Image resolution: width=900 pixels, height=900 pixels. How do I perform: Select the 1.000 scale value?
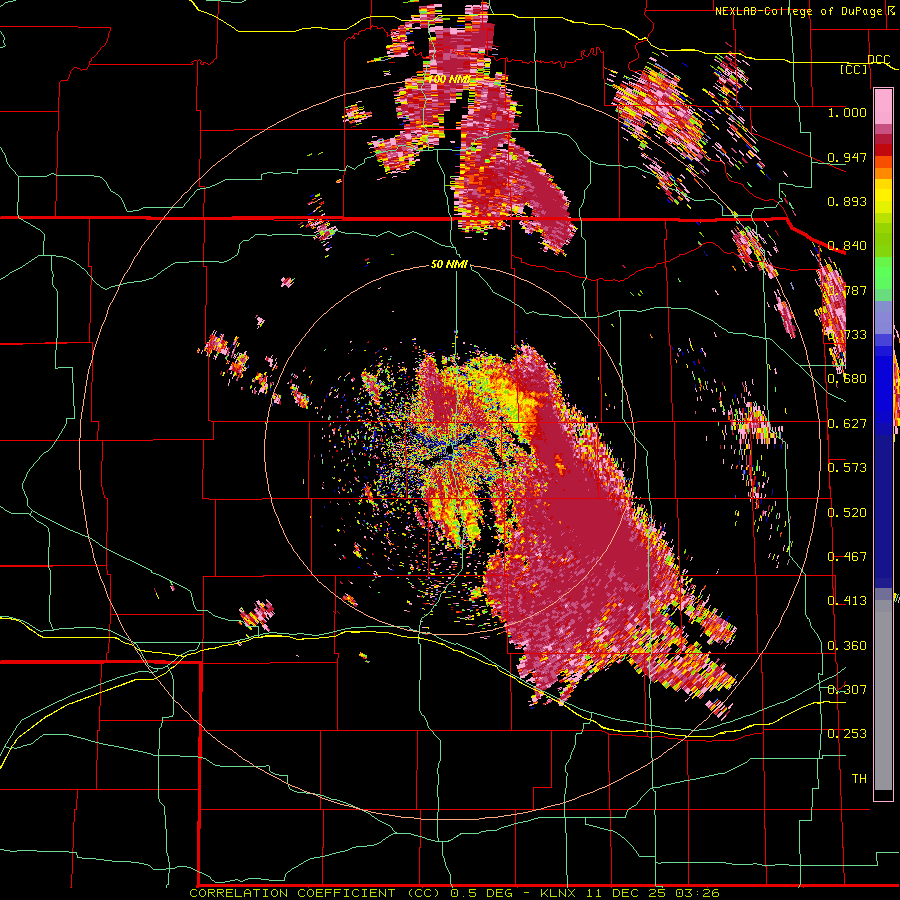pyautogui.click(x=847, y=112)
